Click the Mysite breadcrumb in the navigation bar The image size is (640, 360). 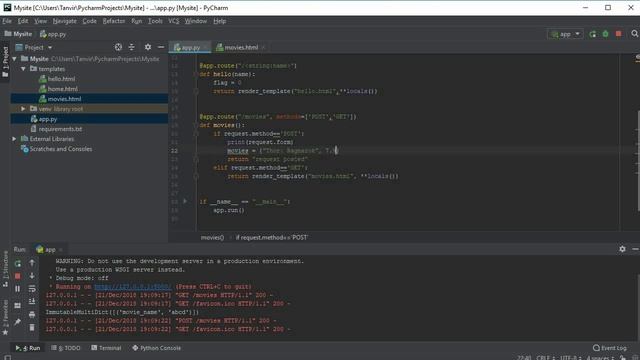click(x=18, y=34)
